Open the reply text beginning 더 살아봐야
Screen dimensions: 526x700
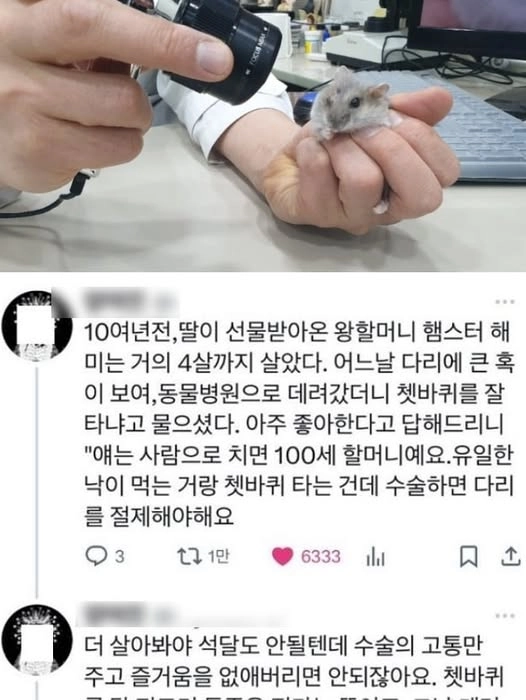tap(295, 667)
